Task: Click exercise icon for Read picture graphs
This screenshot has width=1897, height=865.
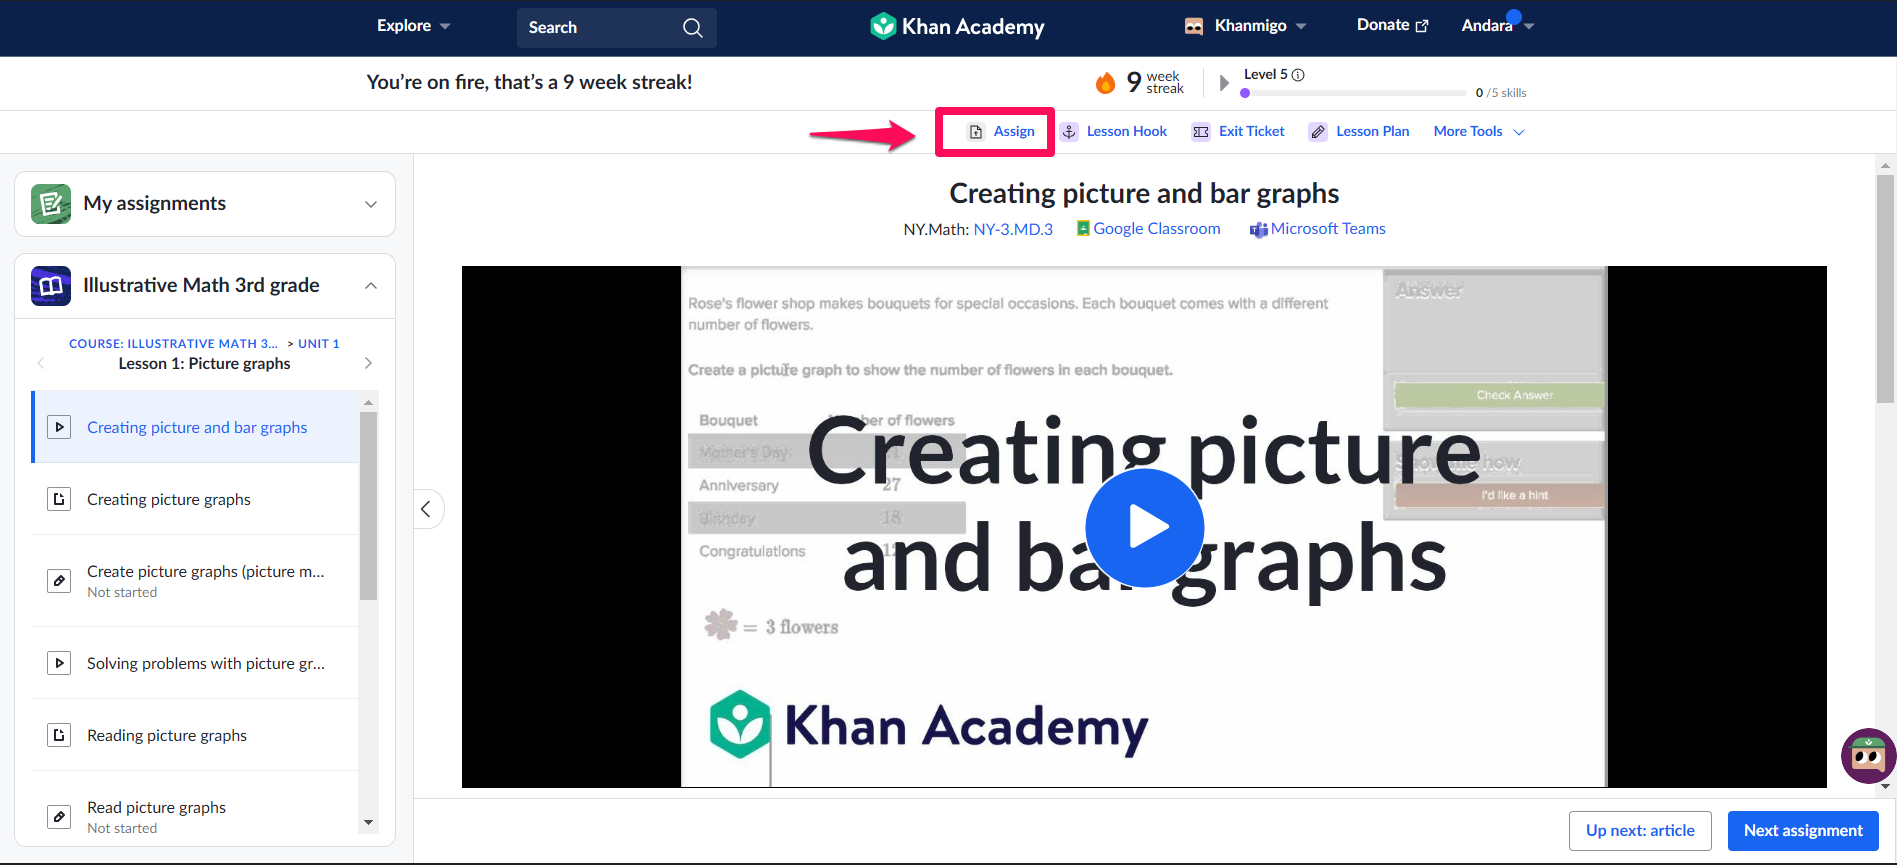Action: coord(59,817)
